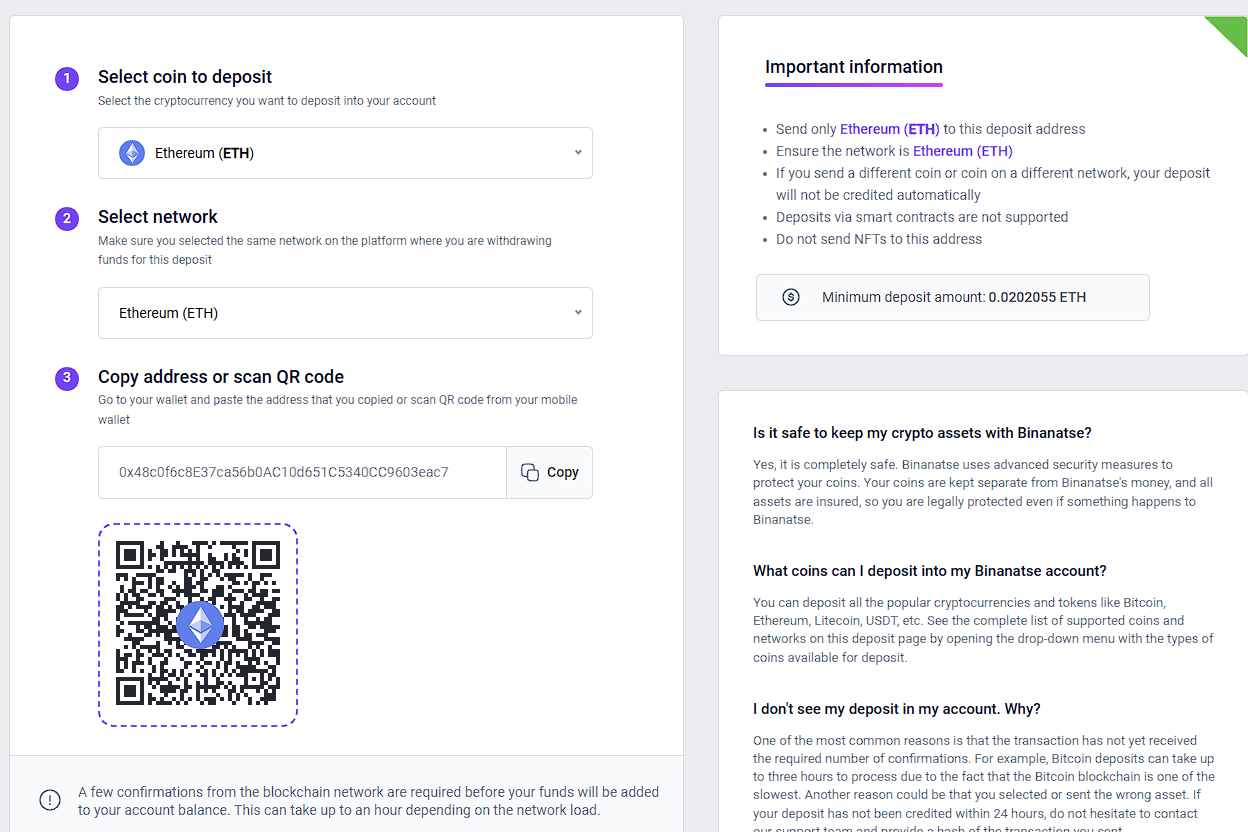Click the purple step 3 badge

pyautogui.click(x=67, y=378)
